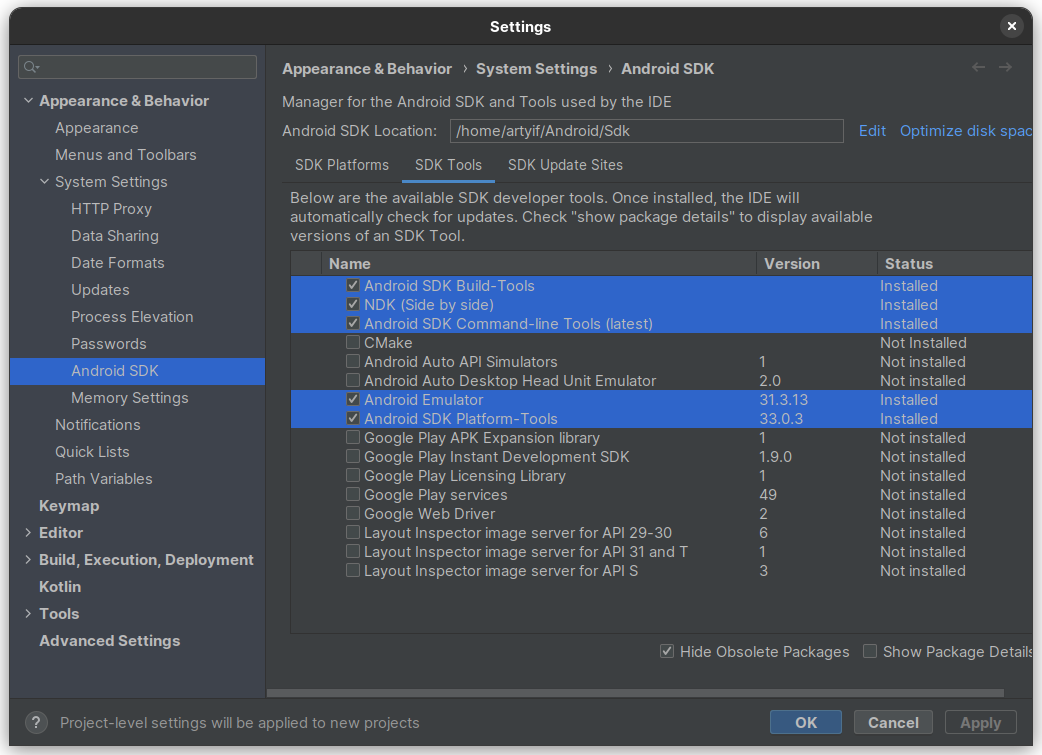Image resolution: width=1042 pixels, height=755 pixels.
Task: Uncheck NDK (Side by side)
Action: point(352,304)
